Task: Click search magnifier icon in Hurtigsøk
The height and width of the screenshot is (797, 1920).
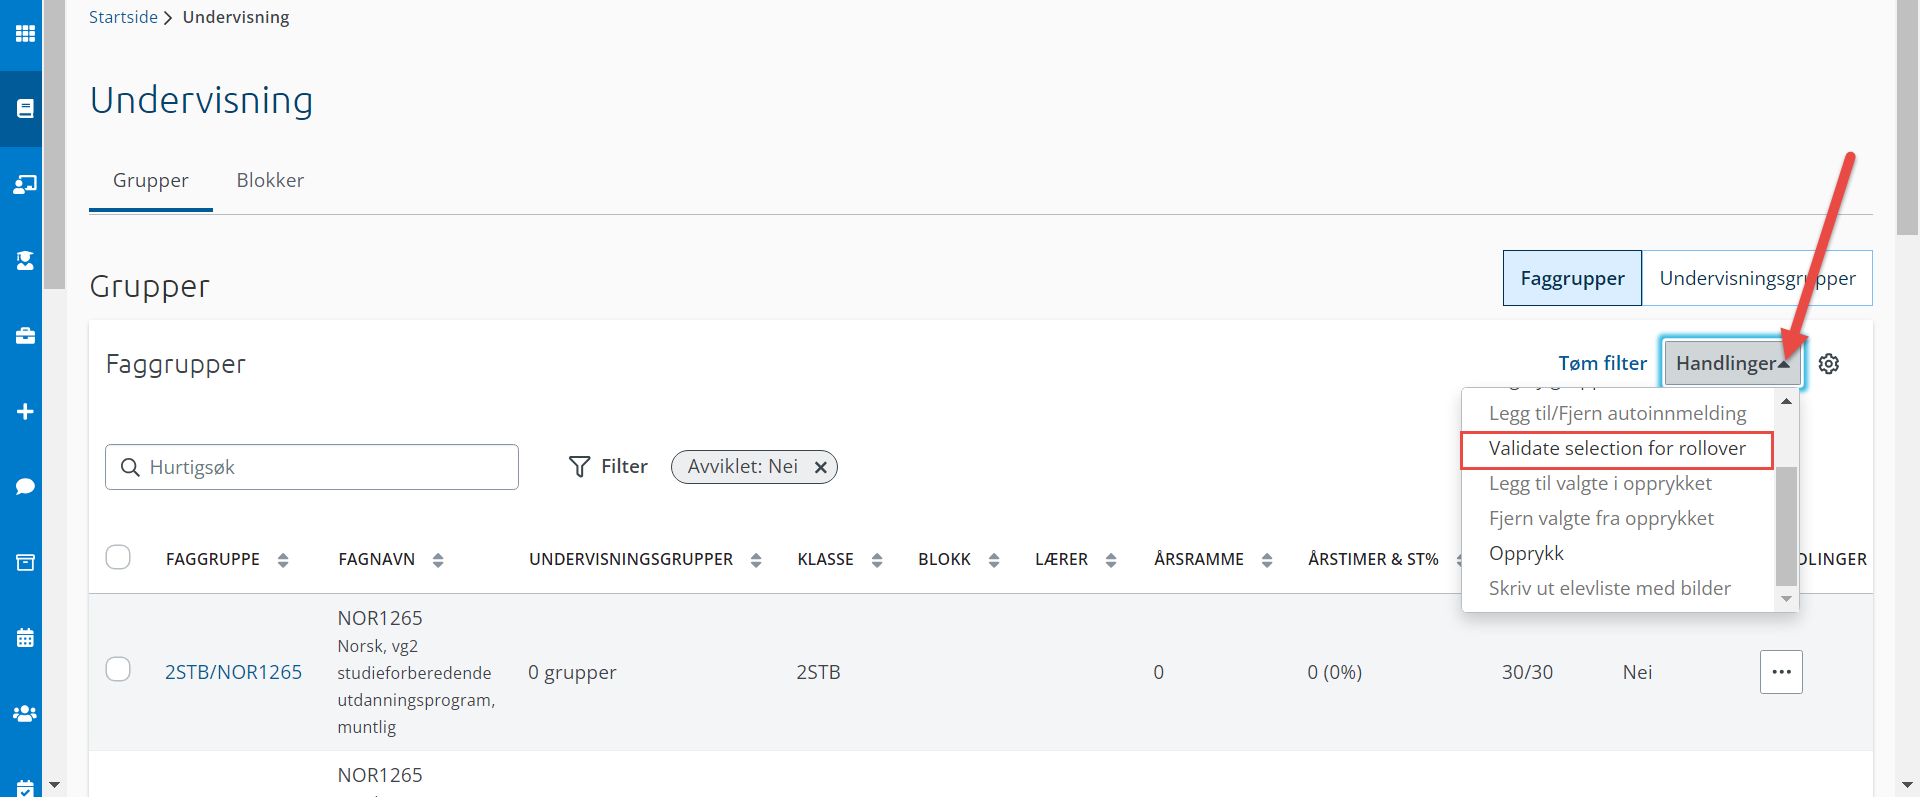Action: point(130,467)
